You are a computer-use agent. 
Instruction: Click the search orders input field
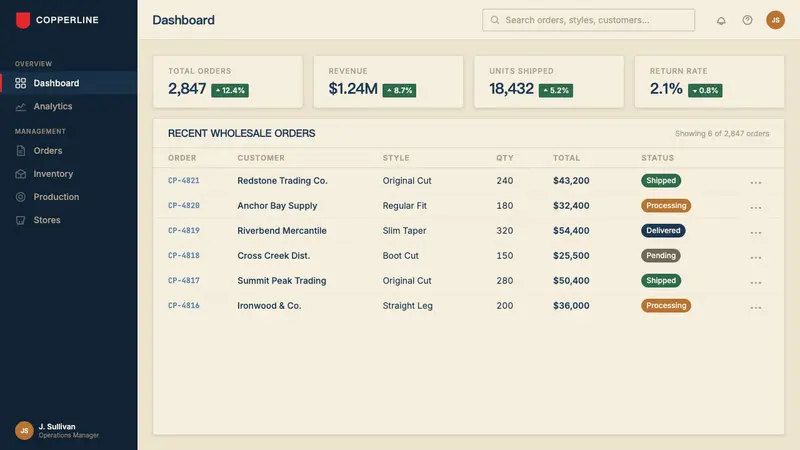pyautogui.click(x=588, y=20)
